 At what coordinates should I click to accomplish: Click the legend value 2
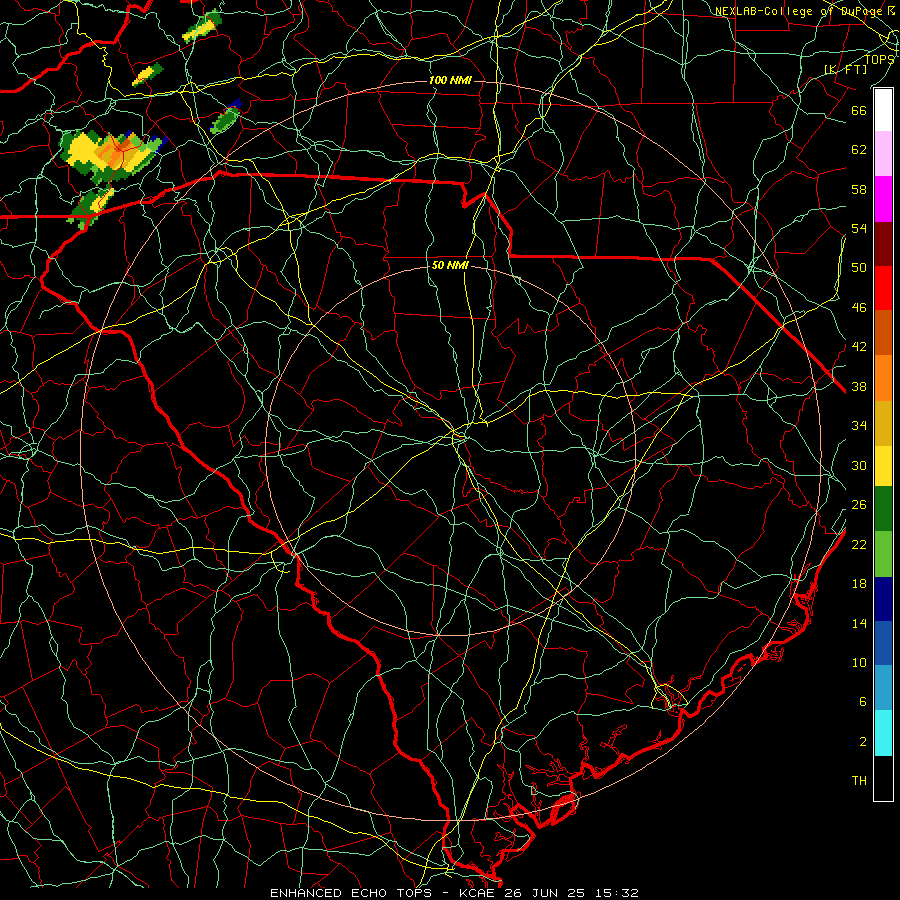[x=863, y=742]
